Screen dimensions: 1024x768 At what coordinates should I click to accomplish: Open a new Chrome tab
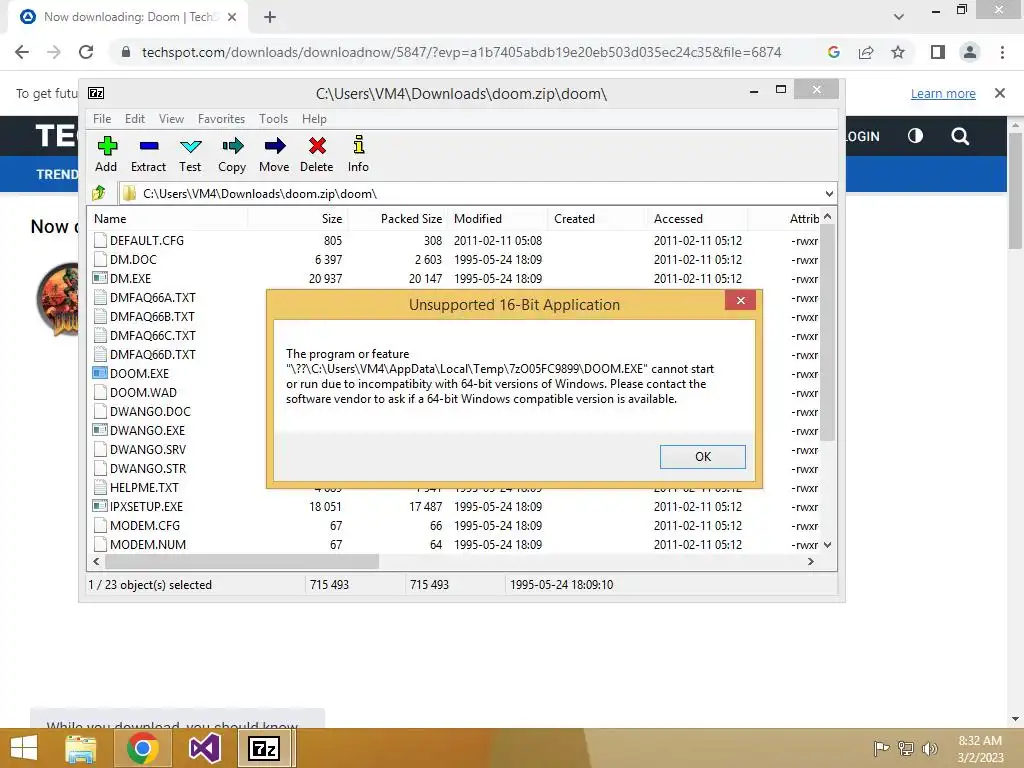pos(270,17)
